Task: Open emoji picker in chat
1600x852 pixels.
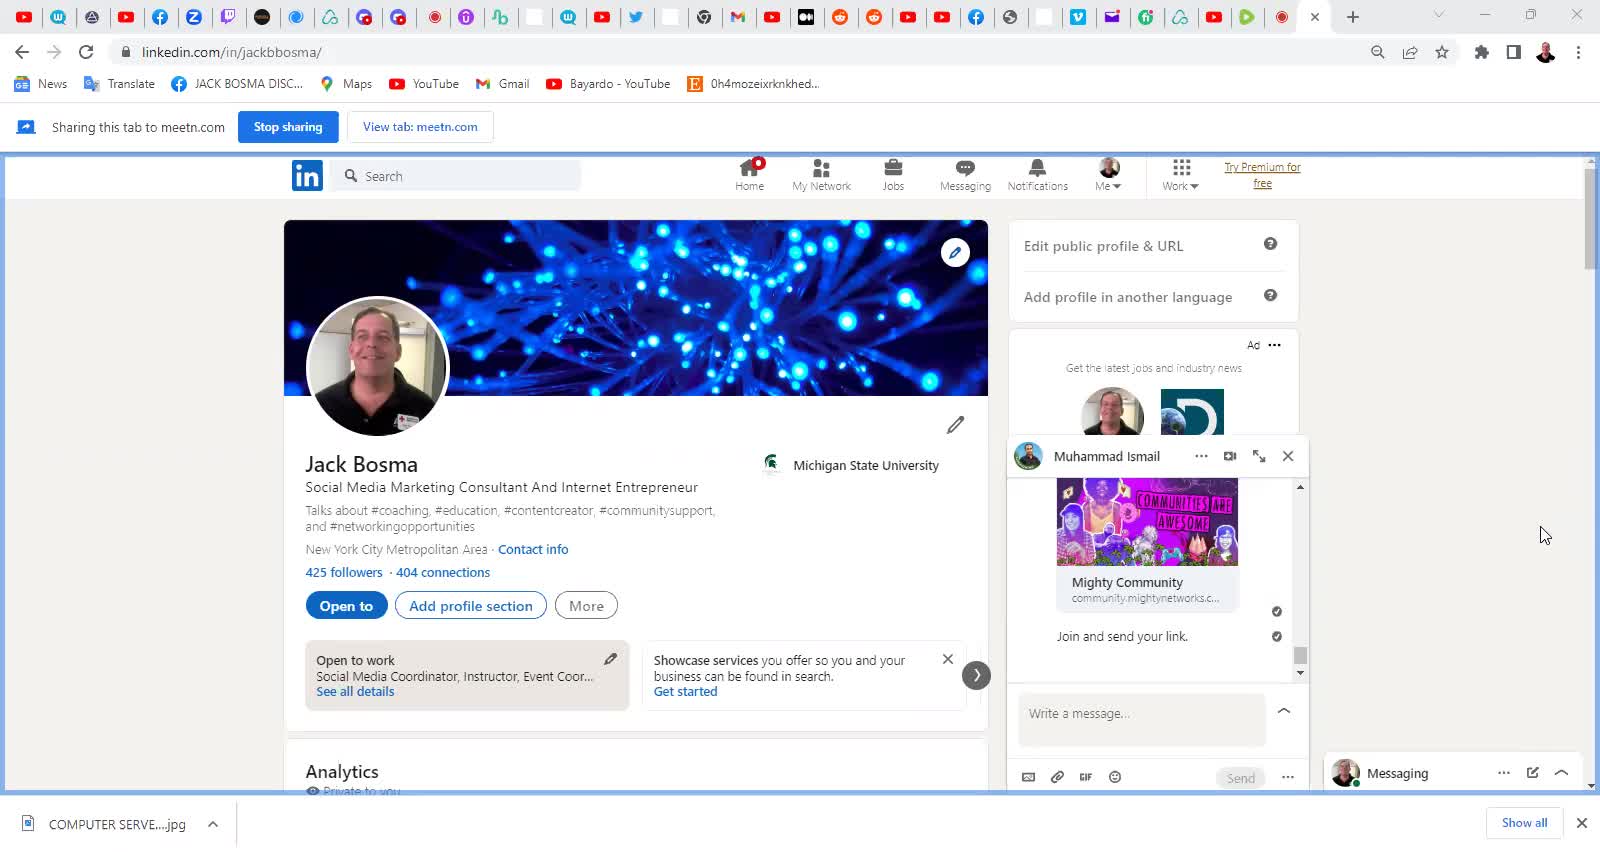Action: point(1115,777)
